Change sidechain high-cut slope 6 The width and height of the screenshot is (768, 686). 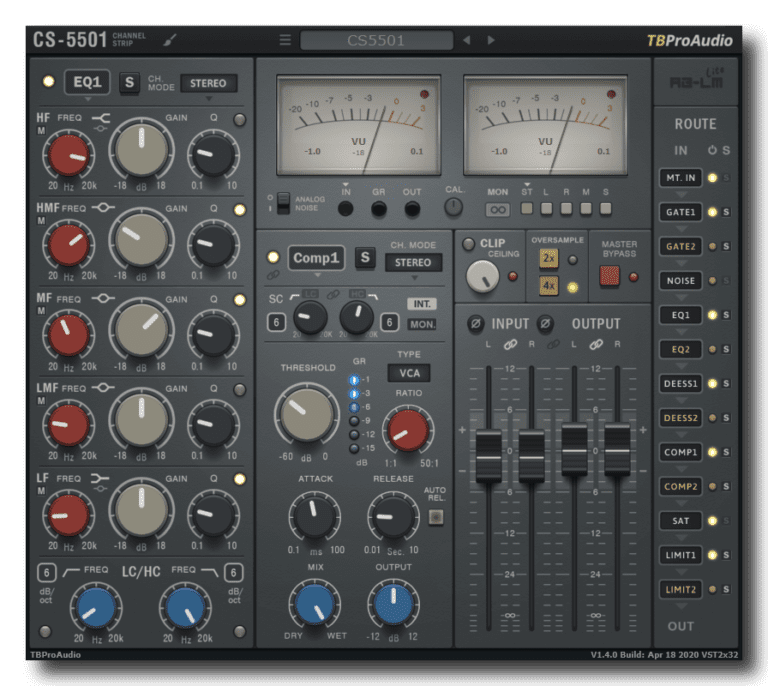[389, 322]
